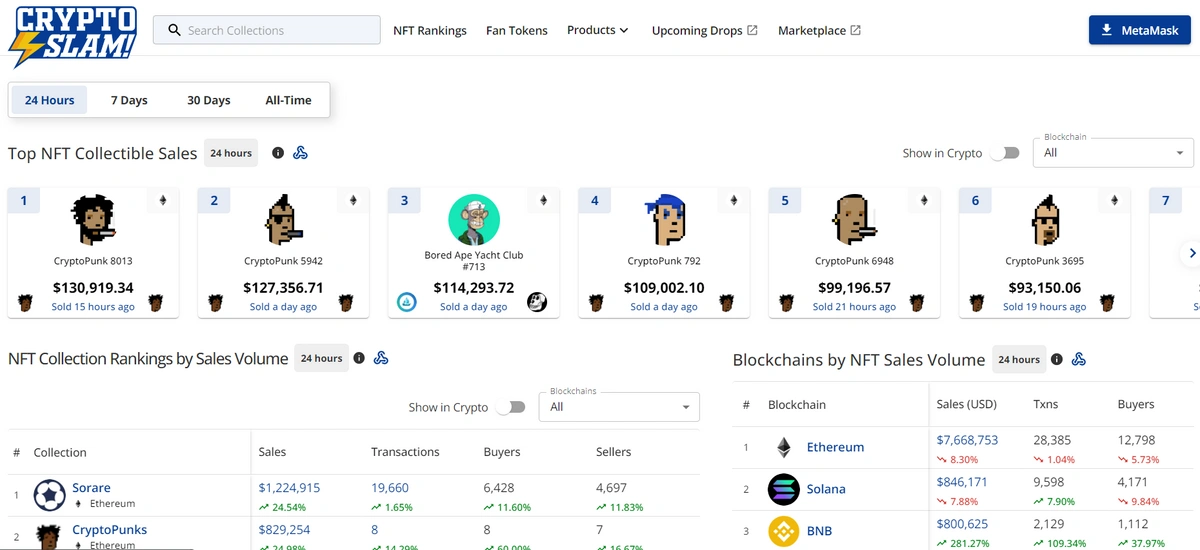Open Sorare collection link
1200x550 pixels.
[x=91, y=488]
